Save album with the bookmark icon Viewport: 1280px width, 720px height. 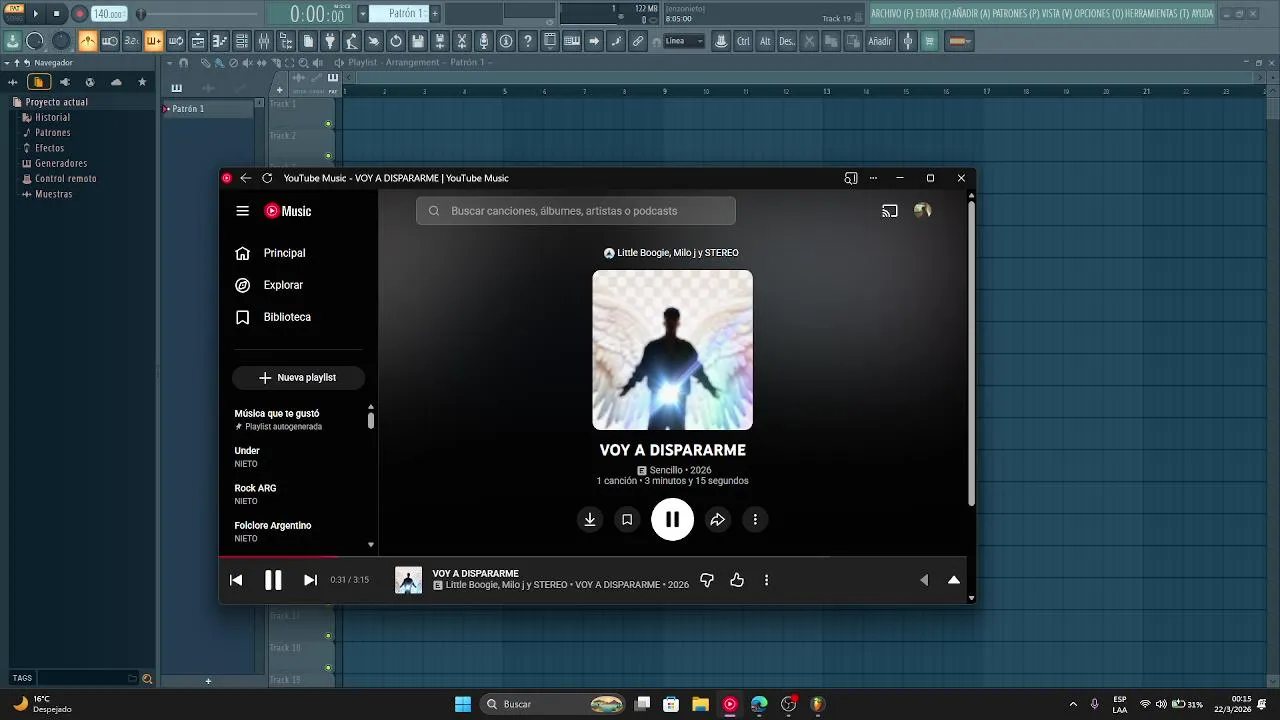point(627,520)
